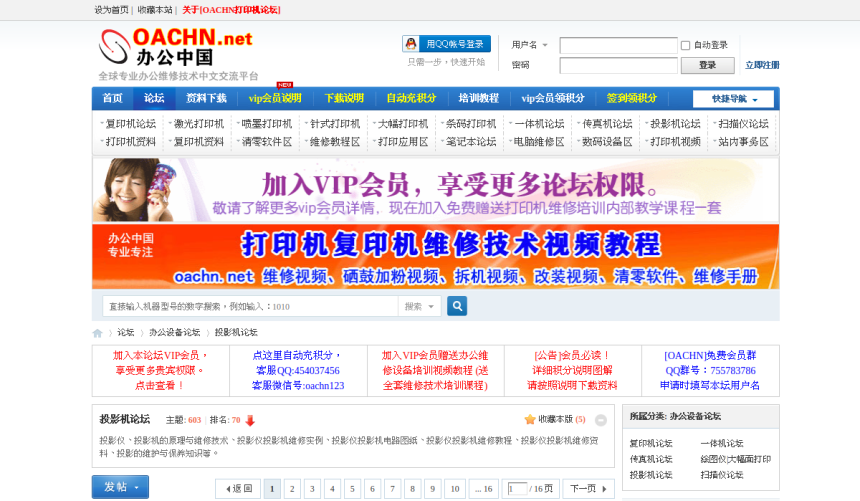Image resolution: width=860 pixels, height=501 pixels.
Task: Click breadcrumb 办公设备论坛
Action: click(x=174, y=333)
